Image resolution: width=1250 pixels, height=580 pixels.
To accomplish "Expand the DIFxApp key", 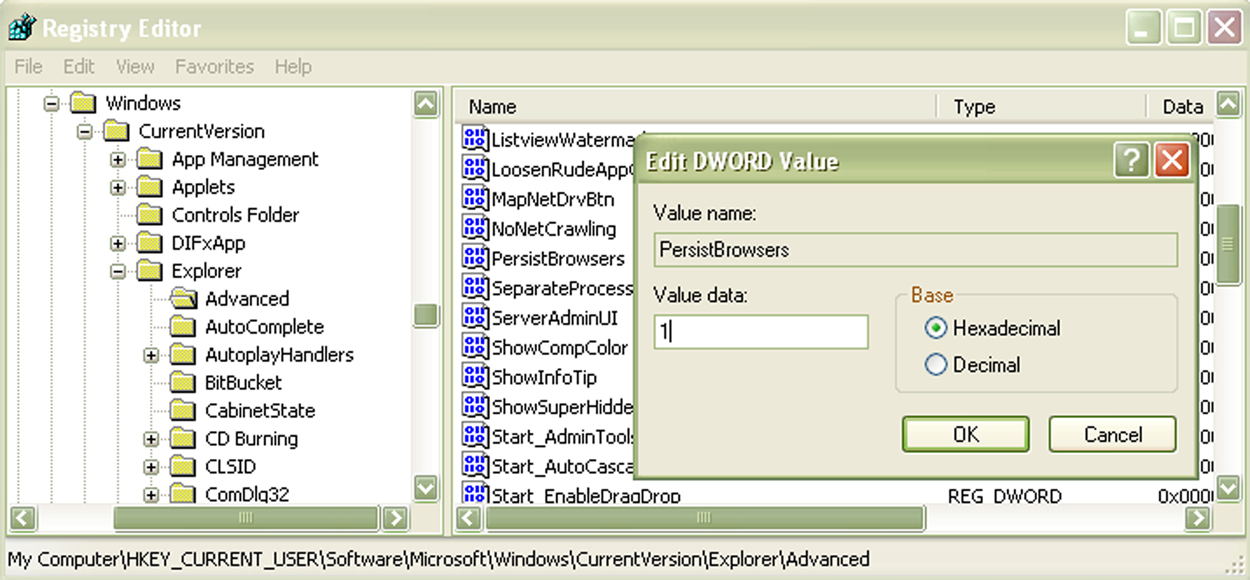I will (x=118, y=243).
